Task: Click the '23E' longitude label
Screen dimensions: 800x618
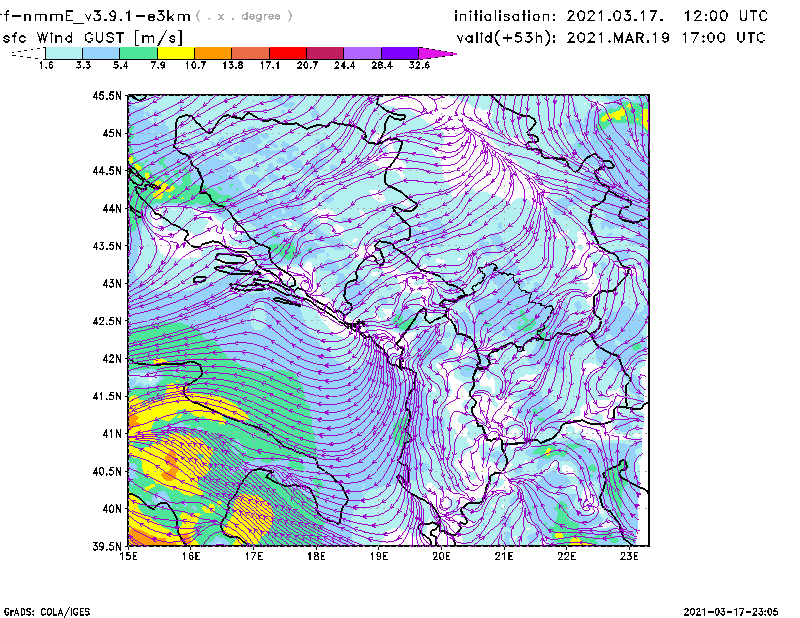Action: tap(629, 556)
